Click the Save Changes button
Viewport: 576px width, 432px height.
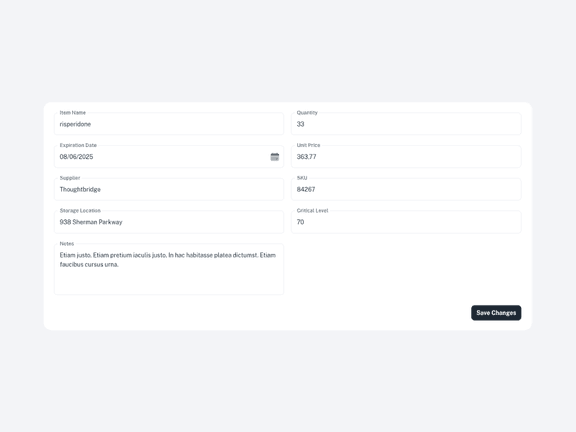click(496, 313)
